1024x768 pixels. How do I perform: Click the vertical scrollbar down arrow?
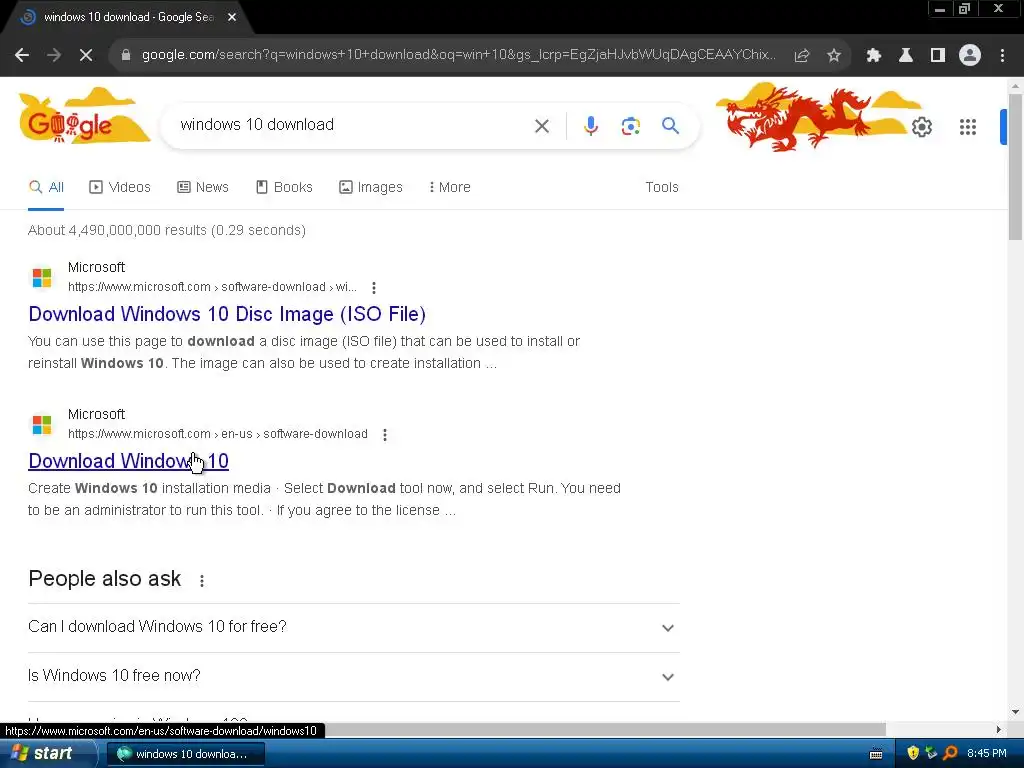tap(1015, 712)
